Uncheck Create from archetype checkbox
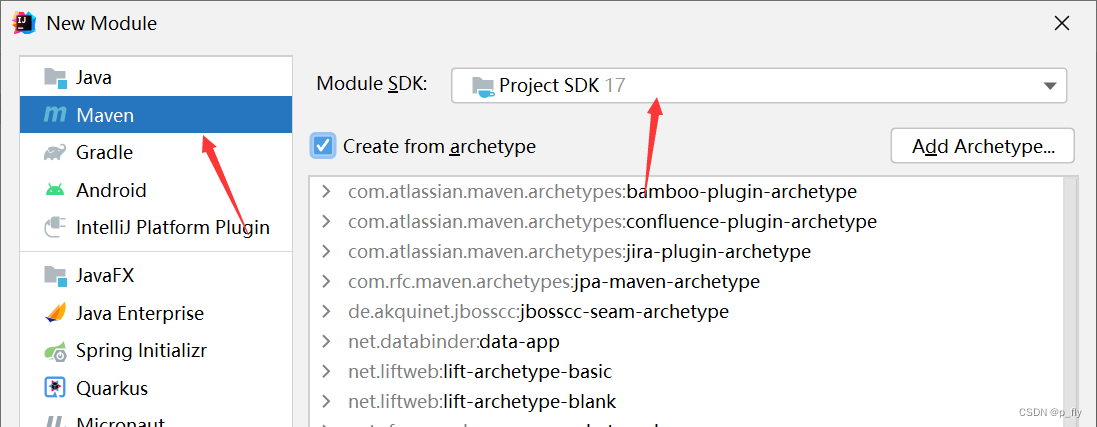The image size is (1097, 427). pyautogui.click(x=323, y=146)
